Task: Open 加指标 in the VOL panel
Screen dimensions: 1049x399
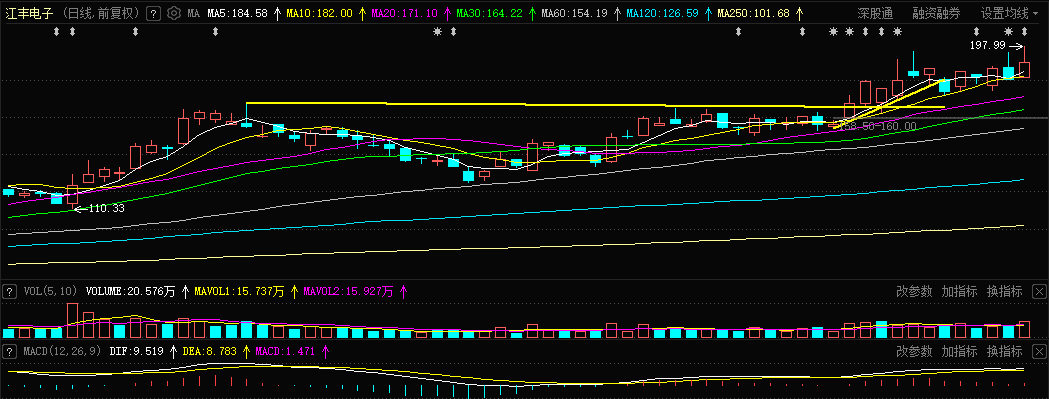Action: pos(959,291)
